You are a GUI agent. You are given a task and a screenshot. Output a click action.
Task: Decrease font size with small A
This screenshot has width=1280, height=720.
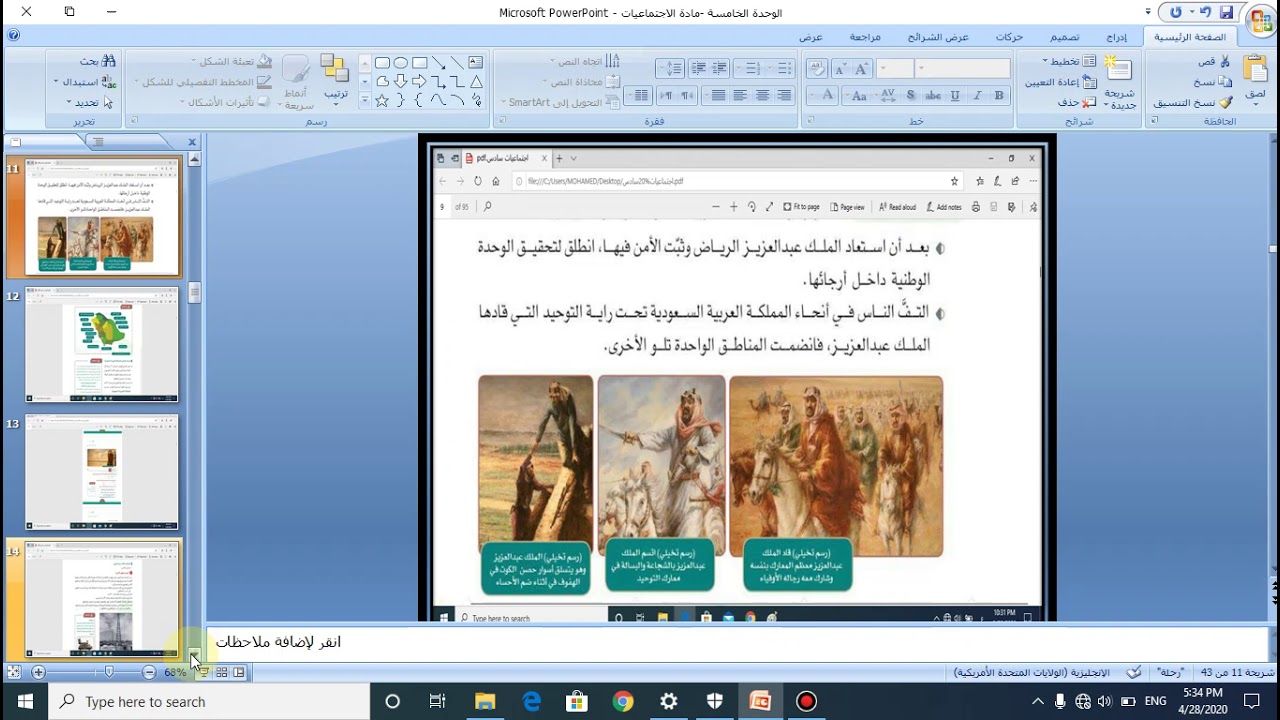840,68
